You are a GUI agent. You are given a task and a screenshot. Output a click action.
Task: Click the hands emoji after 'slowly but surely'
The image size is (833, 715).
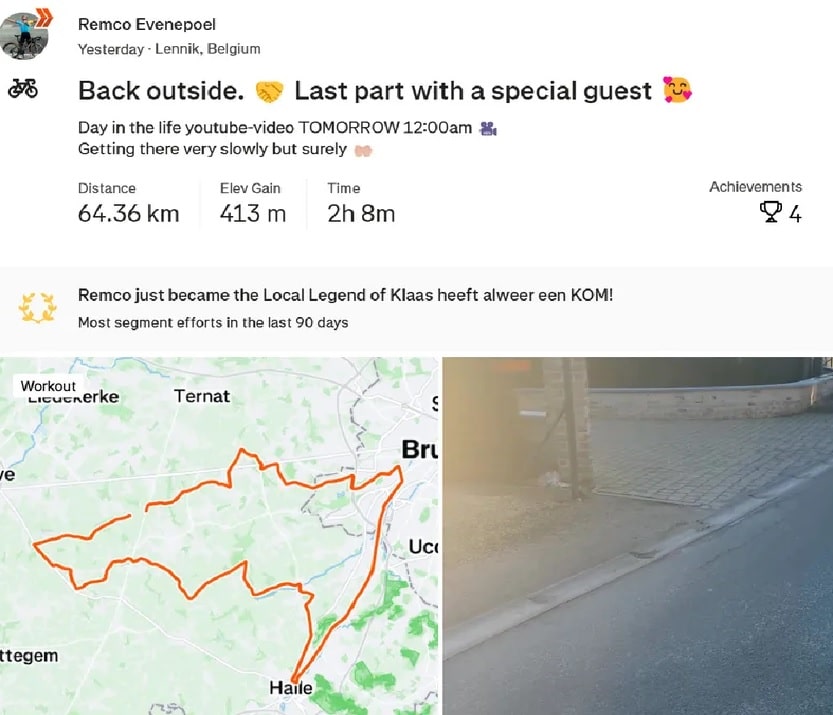[x=363, y=150]
